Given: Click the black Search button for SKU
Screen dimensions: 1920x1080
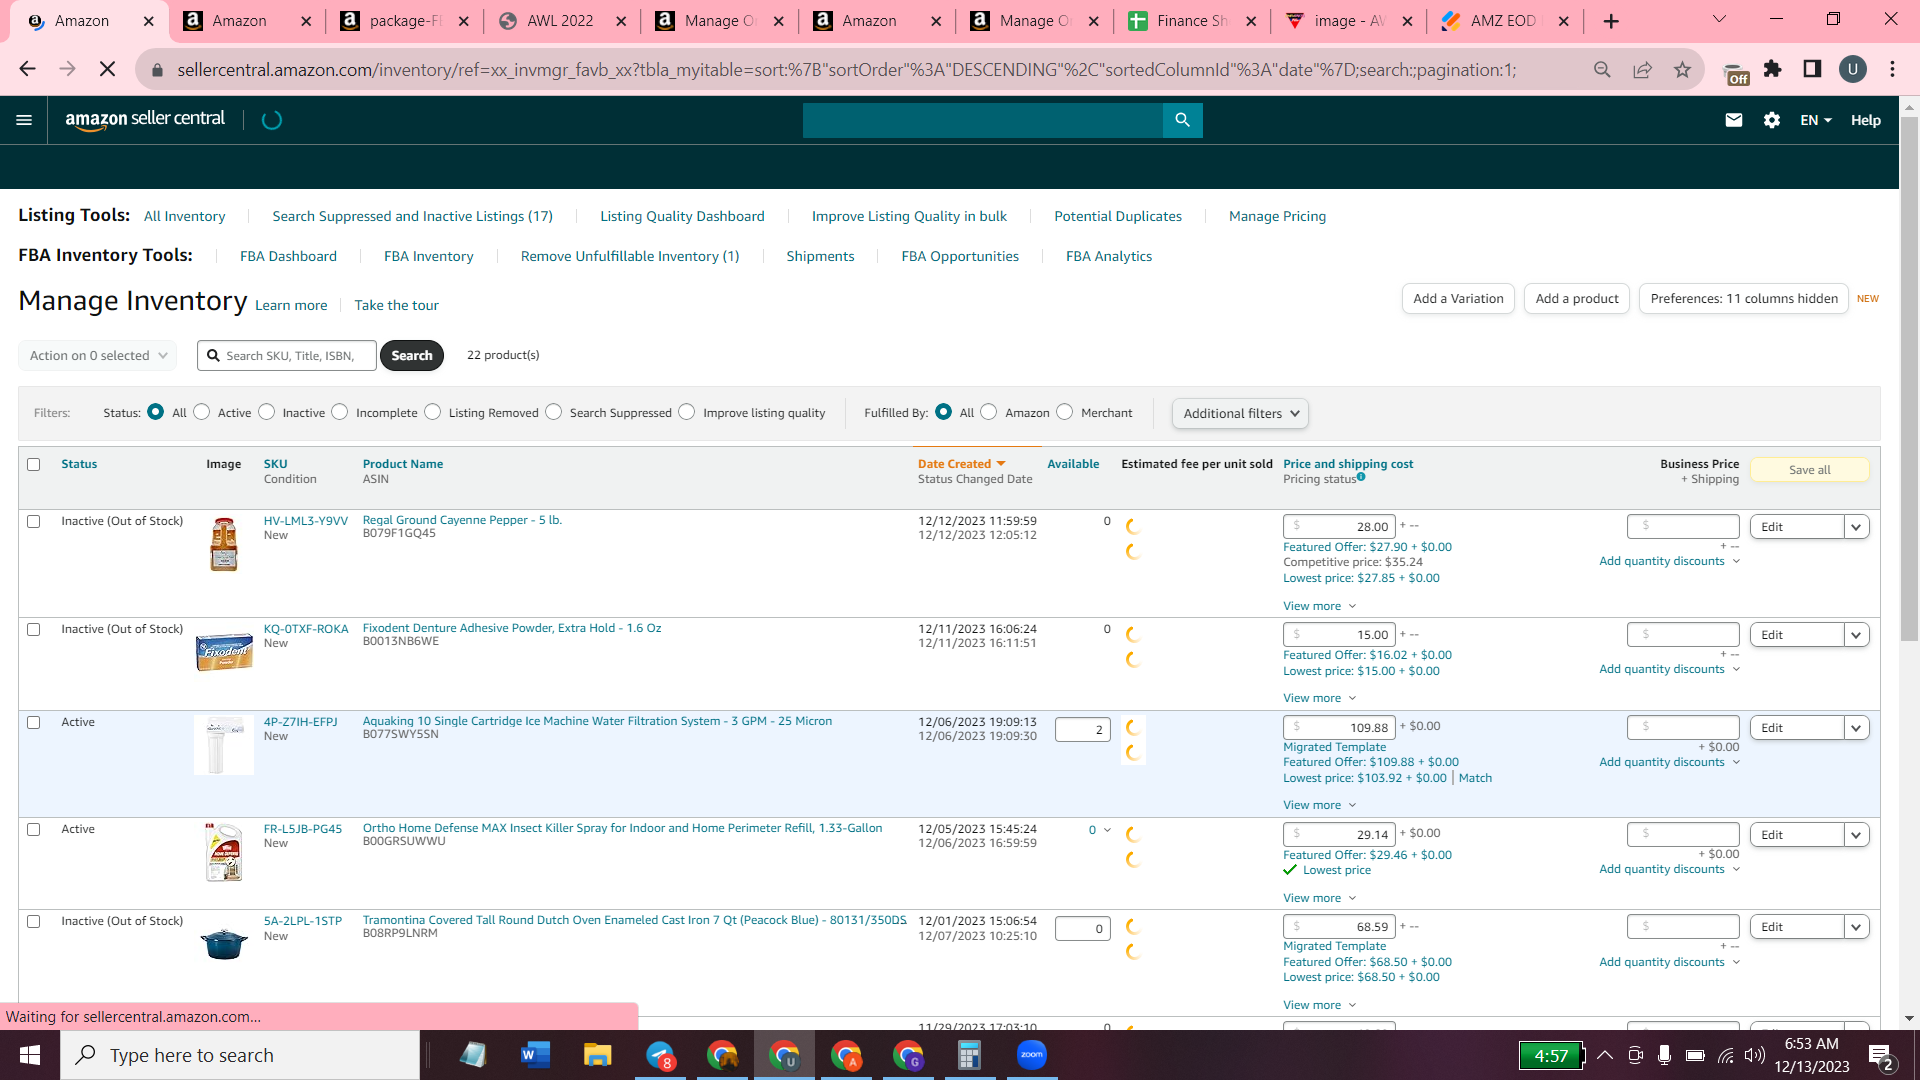Looking at the screenshot, I should pos(411,355).
